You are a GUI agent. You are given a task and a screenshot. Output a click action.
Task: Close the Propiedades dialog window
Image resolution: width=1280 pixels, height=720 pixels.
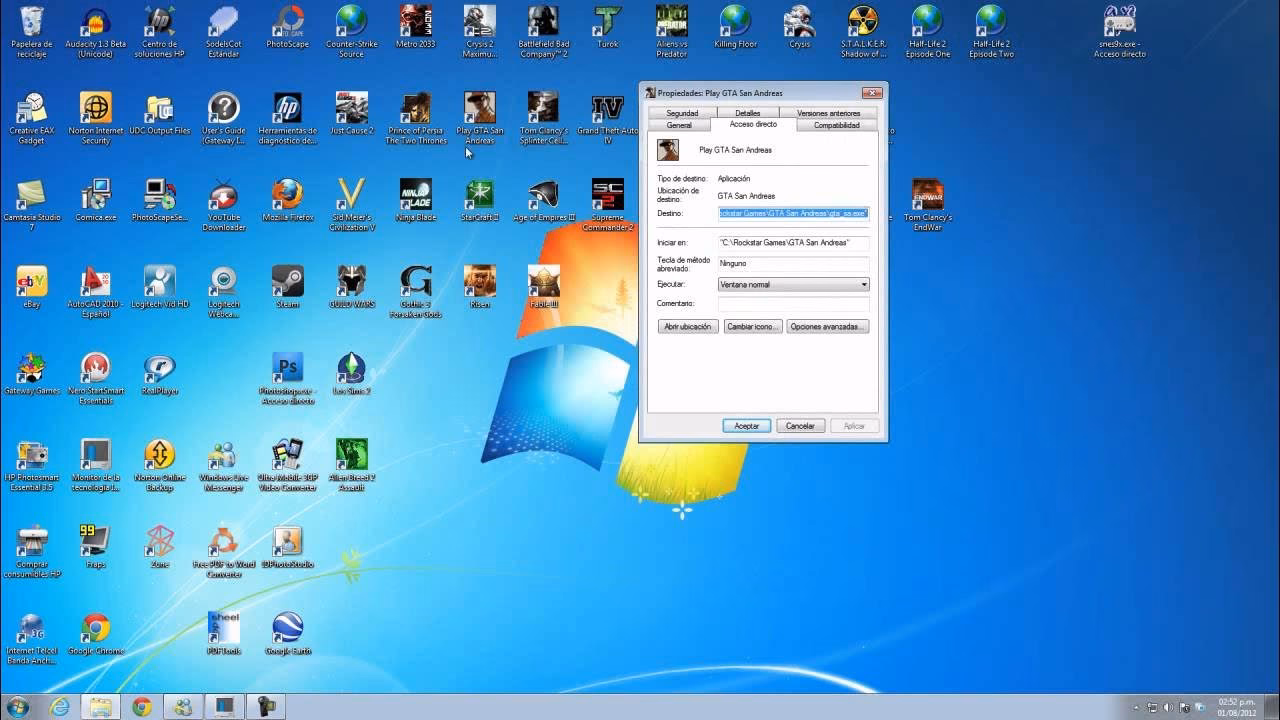[x=871, y=93]
